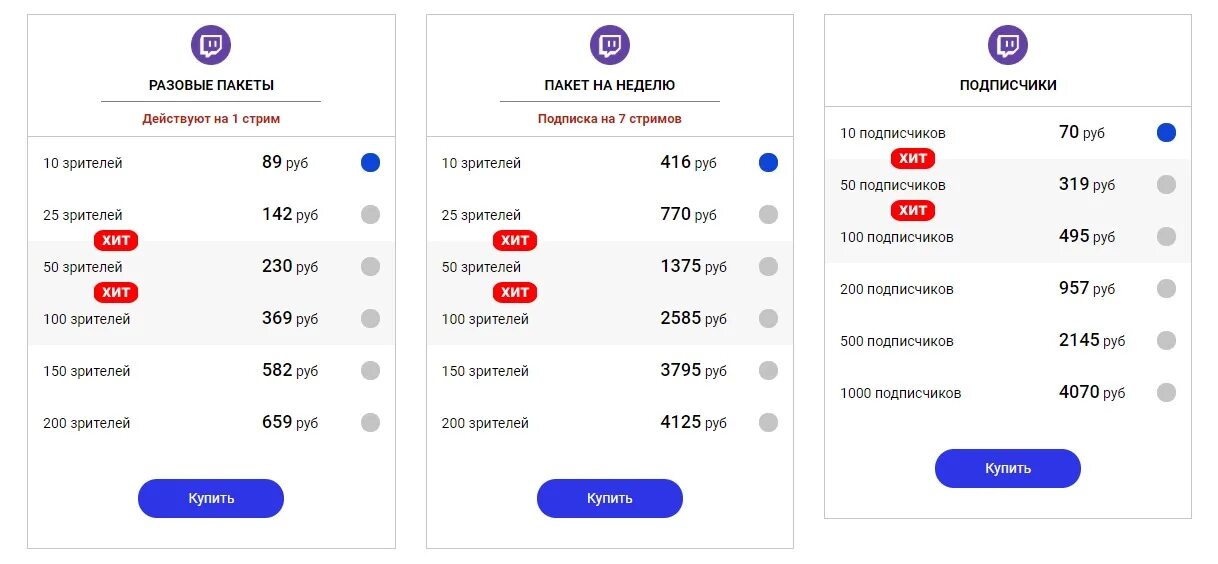The height and width of the screenshot is (564, 1218).
Task: Click Twitch icon above Подписчики
Action: 1008,45
